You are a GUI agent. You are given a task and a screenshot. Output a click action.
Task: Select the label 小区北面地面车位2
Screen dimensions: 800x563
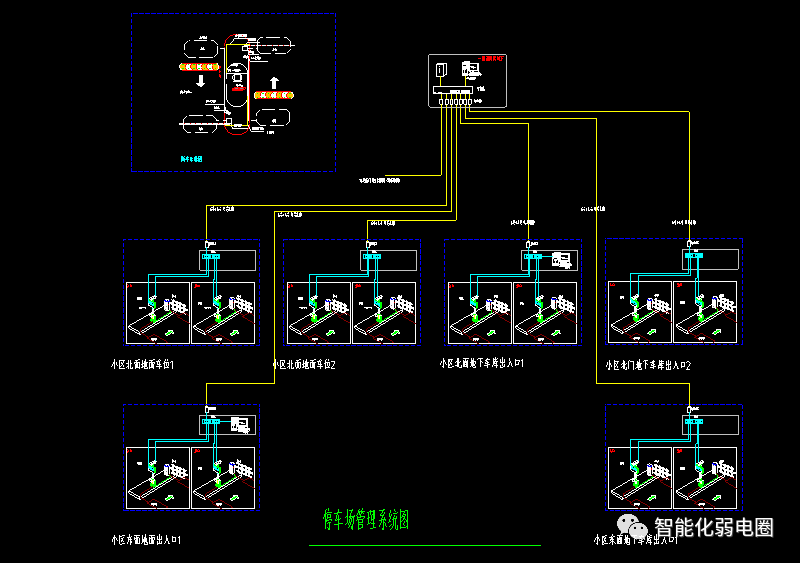pyautogui.click(x=304, y=364)
